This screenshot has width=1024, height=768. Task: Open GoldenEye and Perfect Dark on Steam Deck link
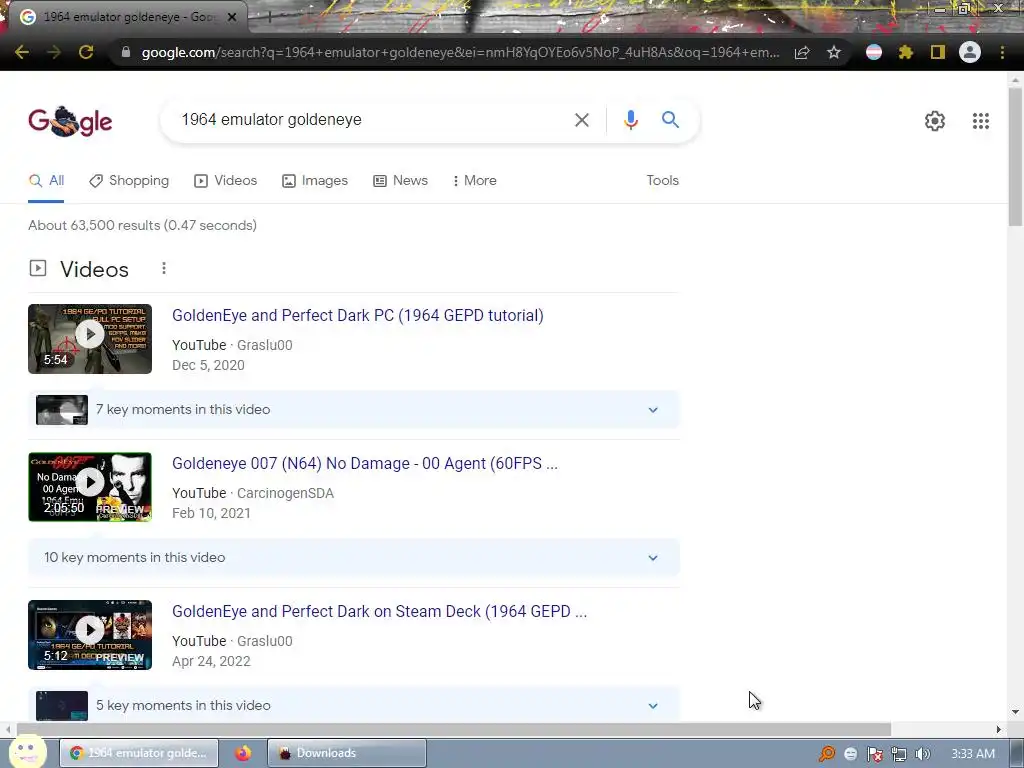click(379, 612)
